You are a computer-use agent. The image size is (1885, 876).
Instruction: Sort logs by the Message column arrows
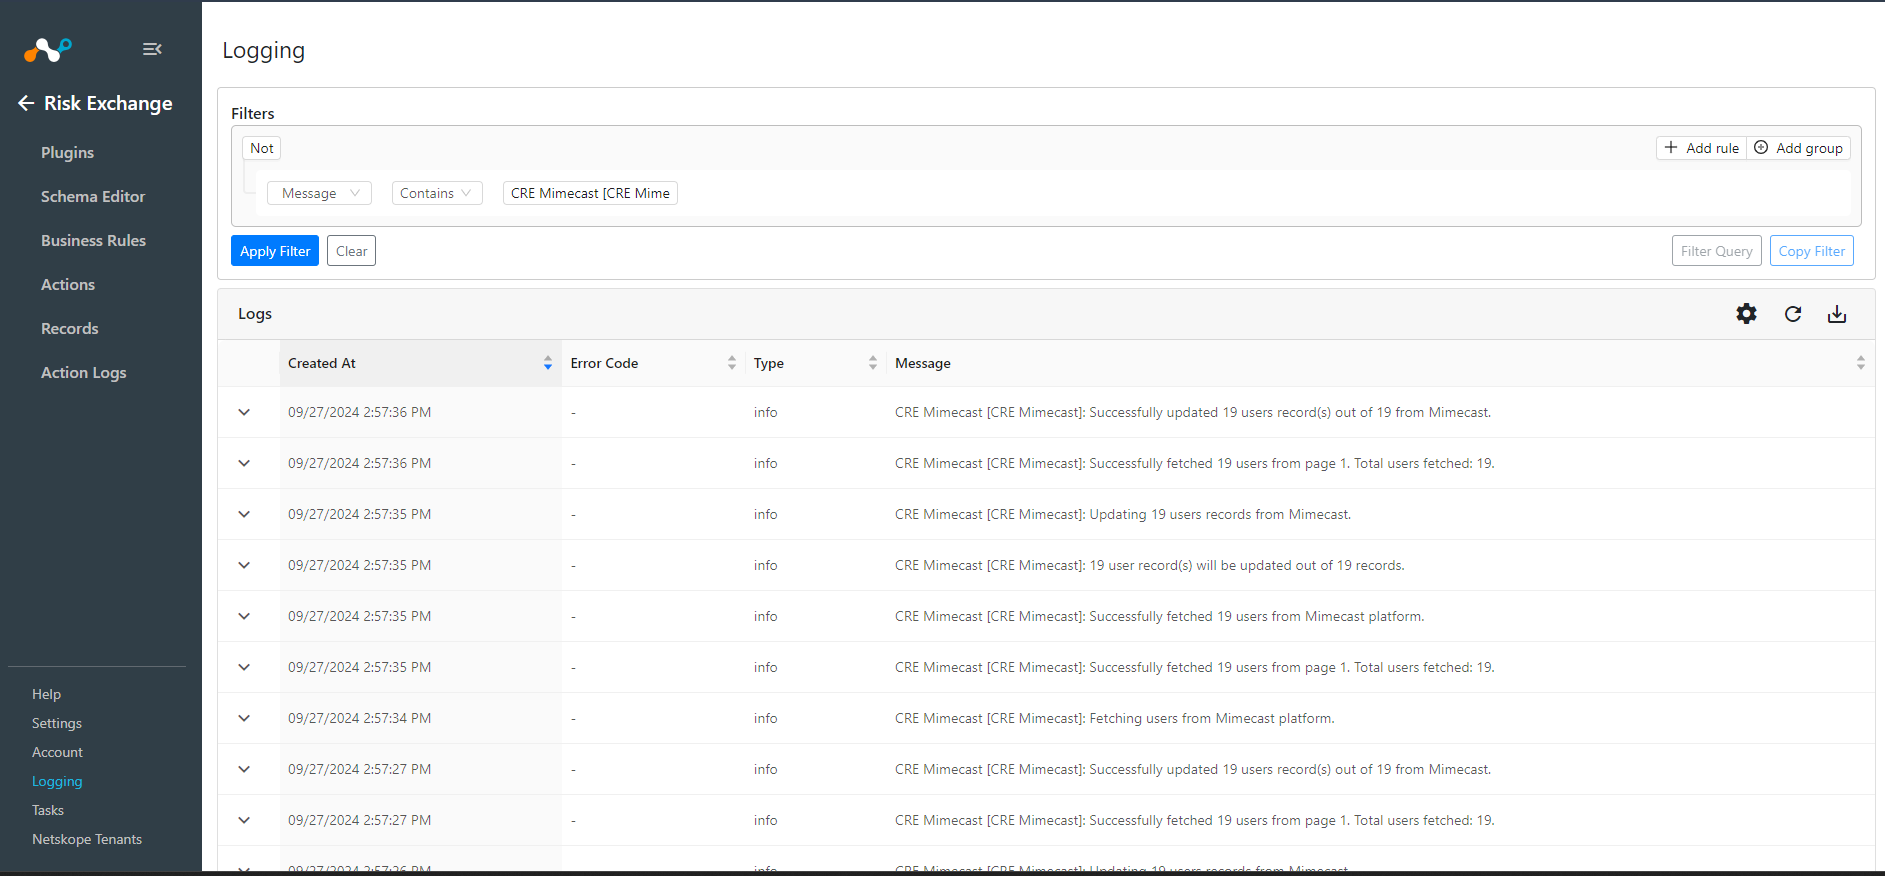(x=1861, y=363)
